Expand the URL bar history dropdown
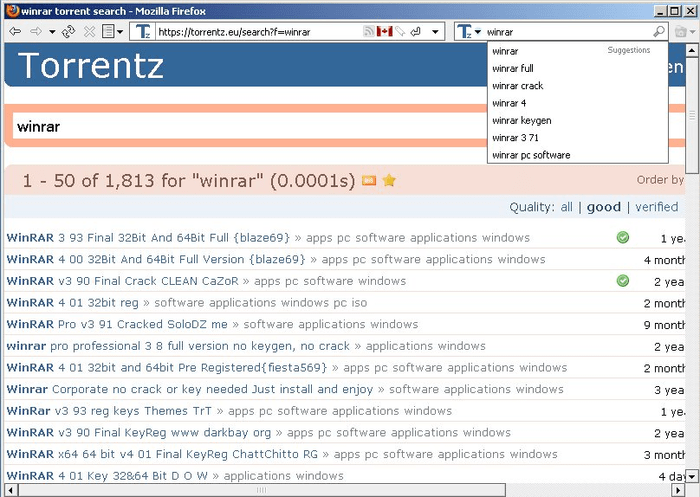700x497 pixels. (436, 32)
